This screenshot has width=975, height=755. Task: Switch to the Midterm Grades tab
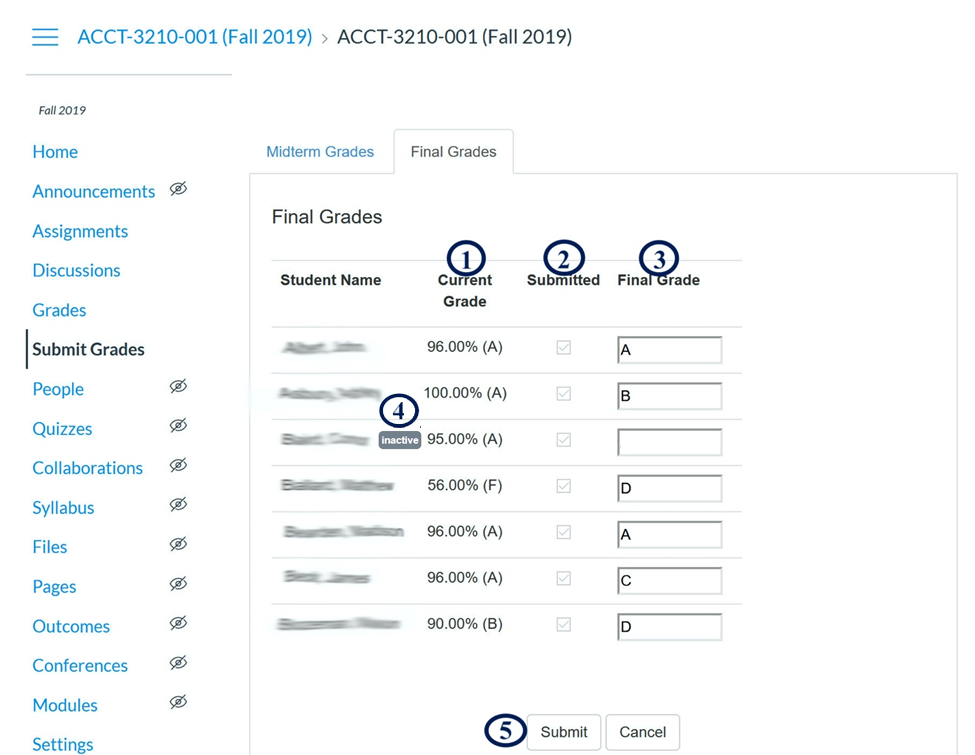(x=320, y=151)
